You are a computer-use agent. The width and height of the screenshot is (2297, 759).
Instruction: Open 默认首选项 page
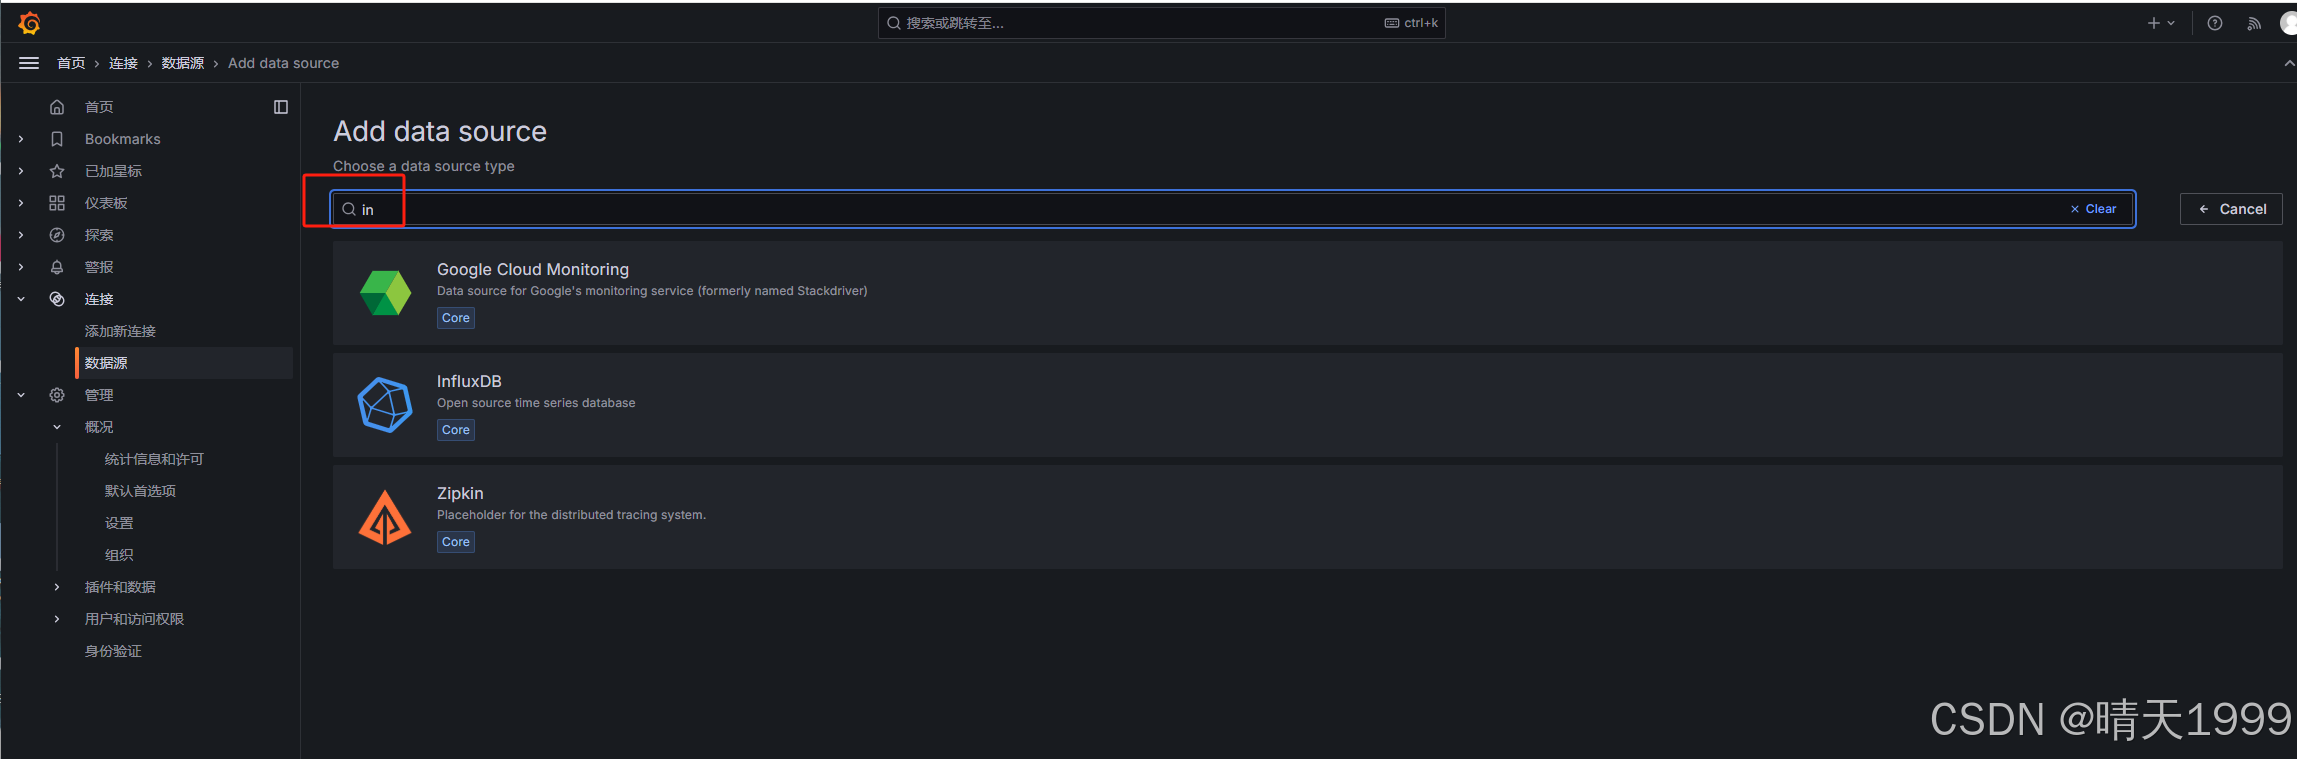tap(140, 491)
